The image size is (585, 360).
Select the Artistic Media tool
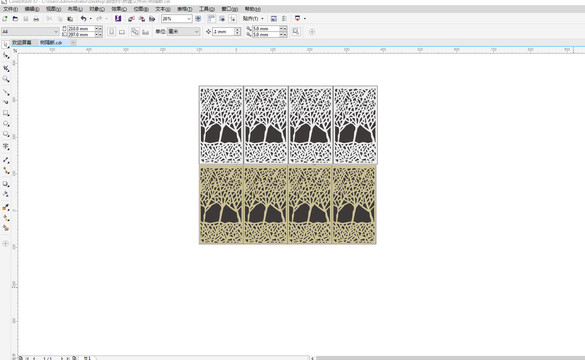[x=6, y=102]
